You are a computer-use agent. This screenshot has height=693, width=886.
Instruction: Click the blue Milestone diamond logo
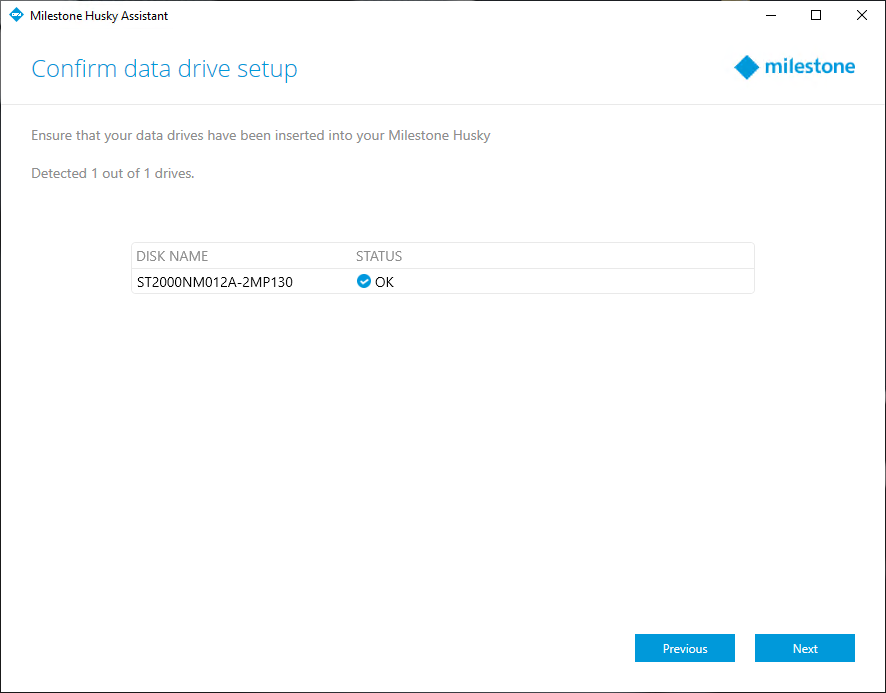[x=747, y=67]
